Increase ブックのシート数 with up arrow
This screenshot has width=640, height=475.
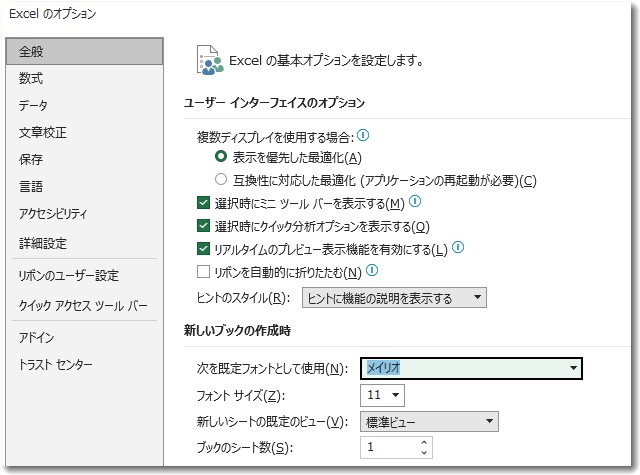pyautogui.click(x=424, y=442)
